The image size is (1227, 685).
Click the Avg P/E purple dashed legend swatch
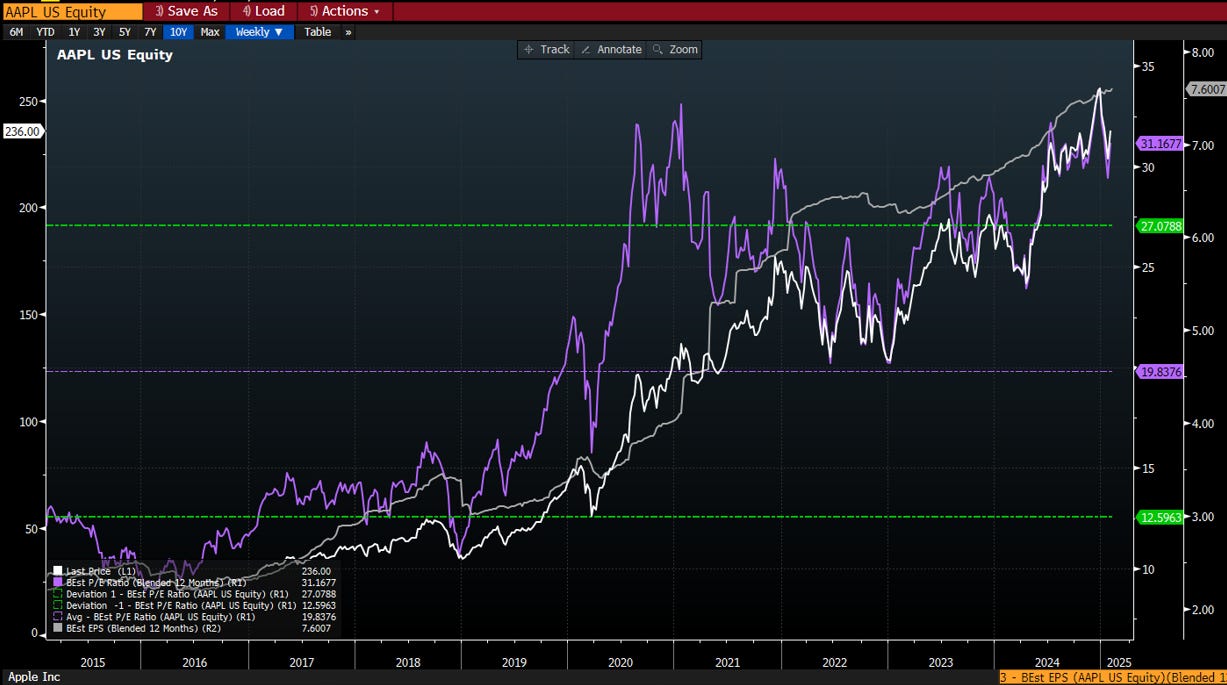58,617
